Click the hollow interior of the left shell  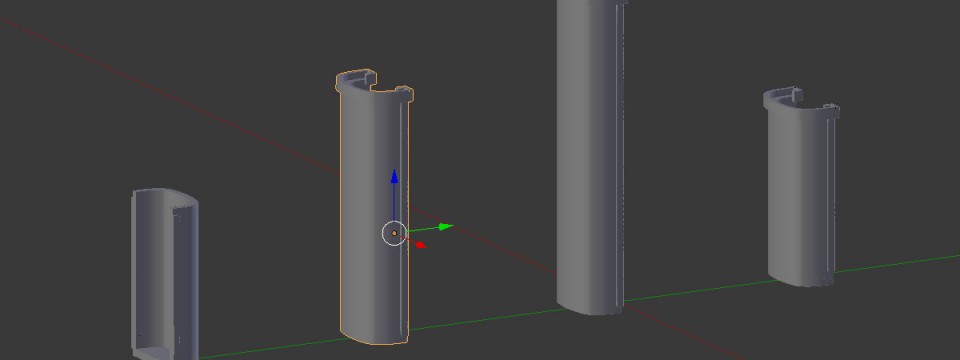pyautogui.click(x=182, y=276)
